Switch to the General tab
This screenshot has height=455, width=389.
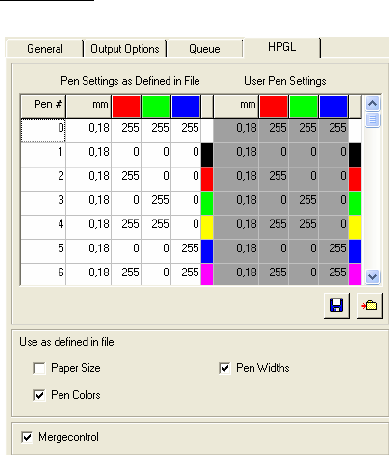[x=45, y=49]
